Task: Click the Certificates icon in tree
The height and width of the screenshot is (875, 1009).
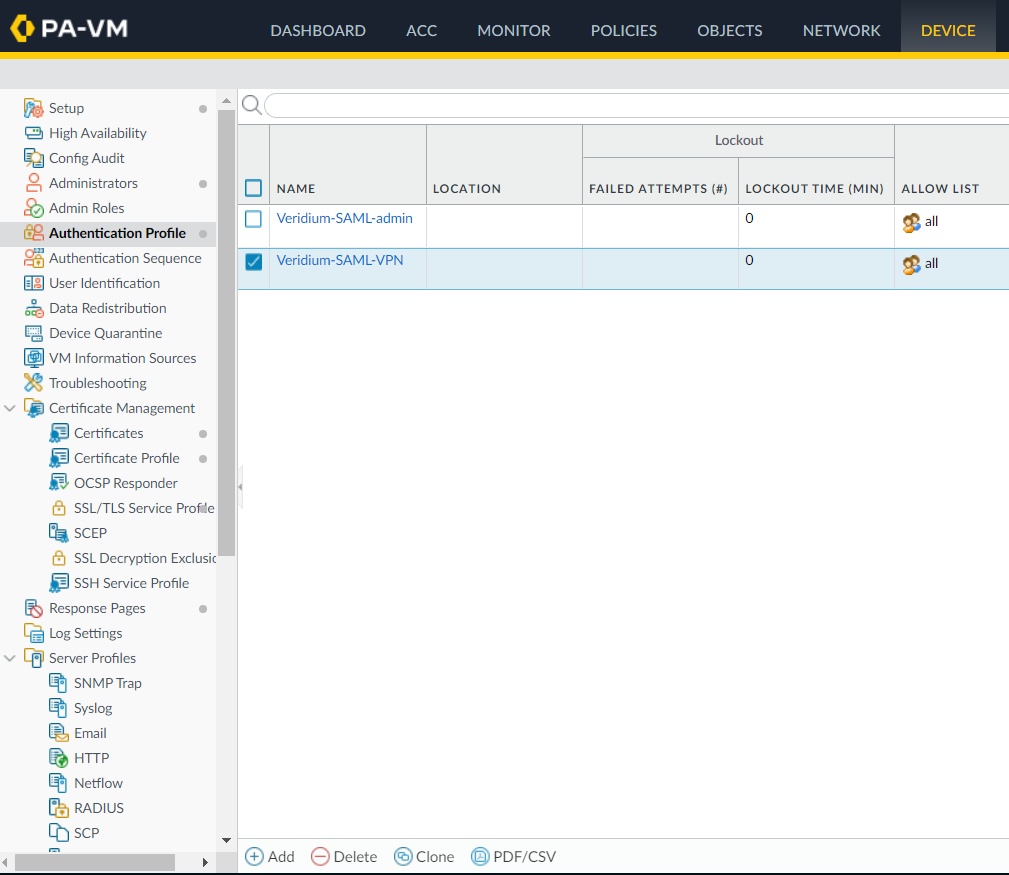Action: tap(58, 433)
